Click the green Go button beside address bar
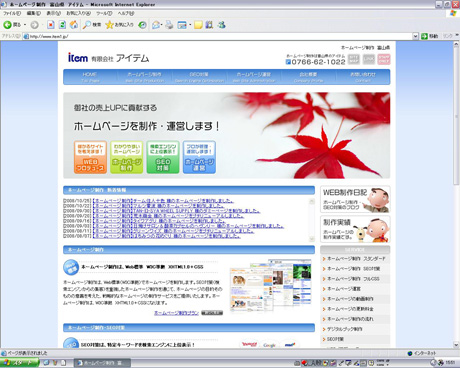Screen dimensions: 460x368 coord(430,36)
